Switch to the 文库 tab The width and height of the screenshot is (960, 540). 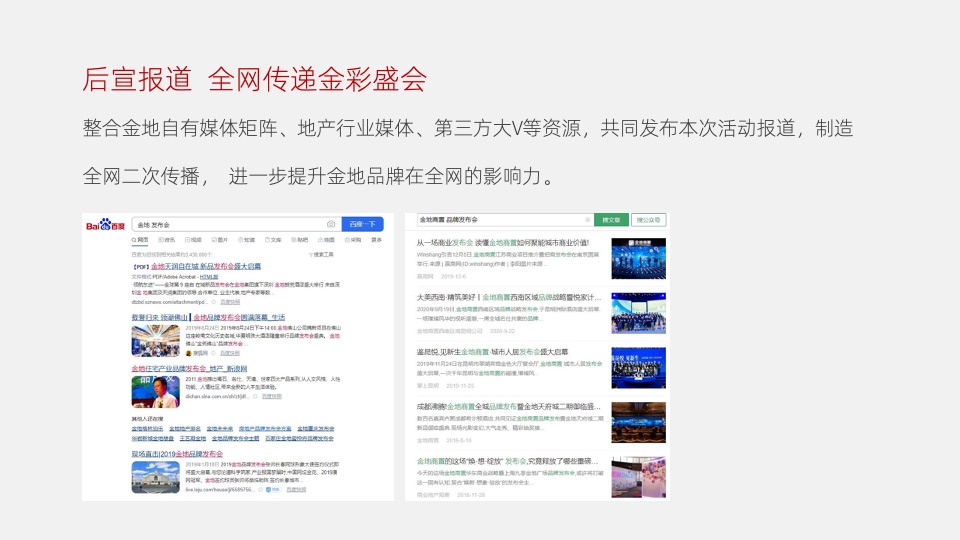click(273, 240)
